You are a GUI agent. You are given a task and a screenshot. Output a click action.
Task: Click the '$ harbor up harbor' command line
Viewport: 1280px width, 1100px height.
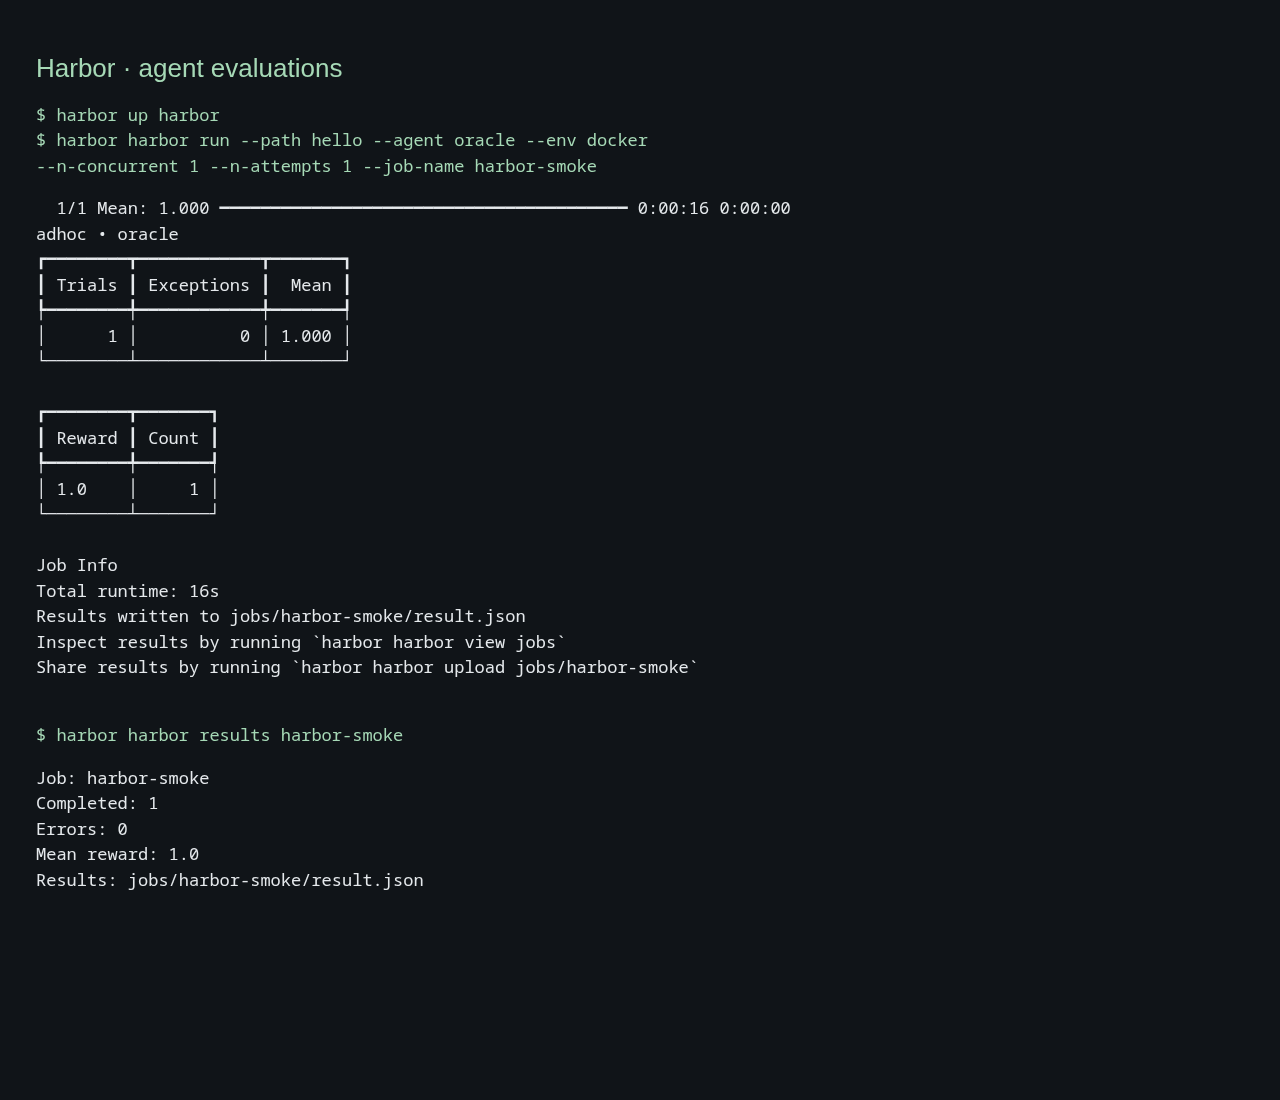[x=128, y=115]
